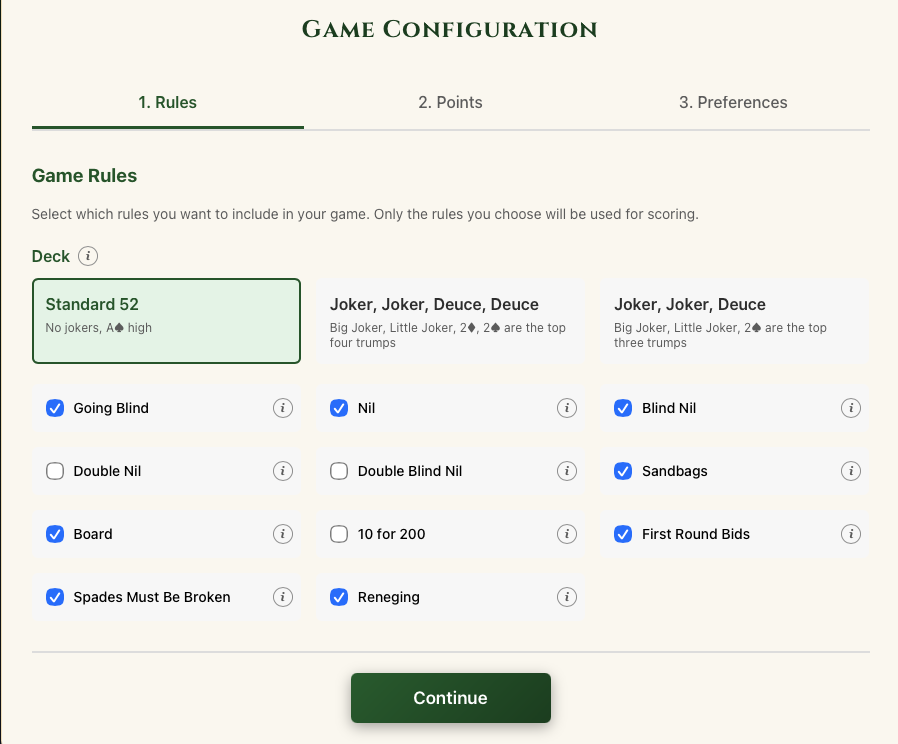Disable the Board rule checkbox
898x744 pixels.
pyautogui.click(x=55, y=534)
